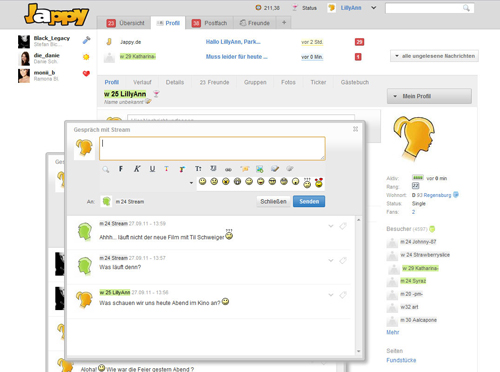Insert the questioning ??? emoticon
This screenshot has width=500, height=372.
[x=307, y=183]
